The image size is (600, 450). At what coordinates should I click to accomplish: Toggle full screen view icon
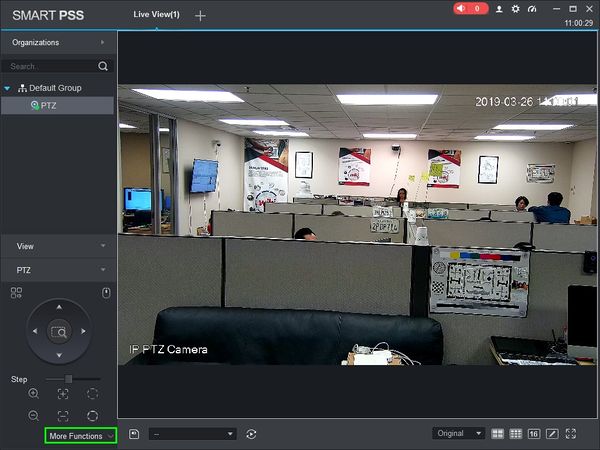(x=571, y=434)
